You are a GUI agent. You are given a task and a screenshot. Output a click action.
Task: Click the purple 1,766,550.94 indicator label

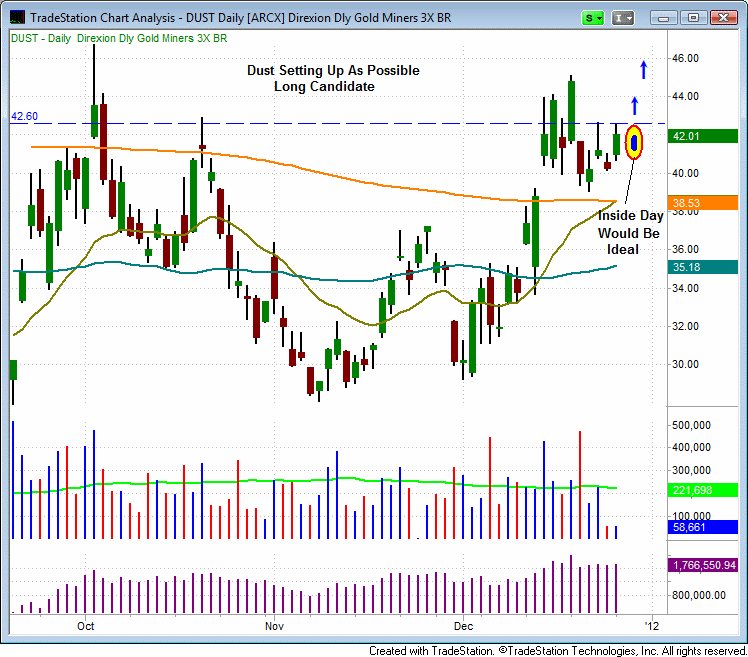click(x=703, y=565)
